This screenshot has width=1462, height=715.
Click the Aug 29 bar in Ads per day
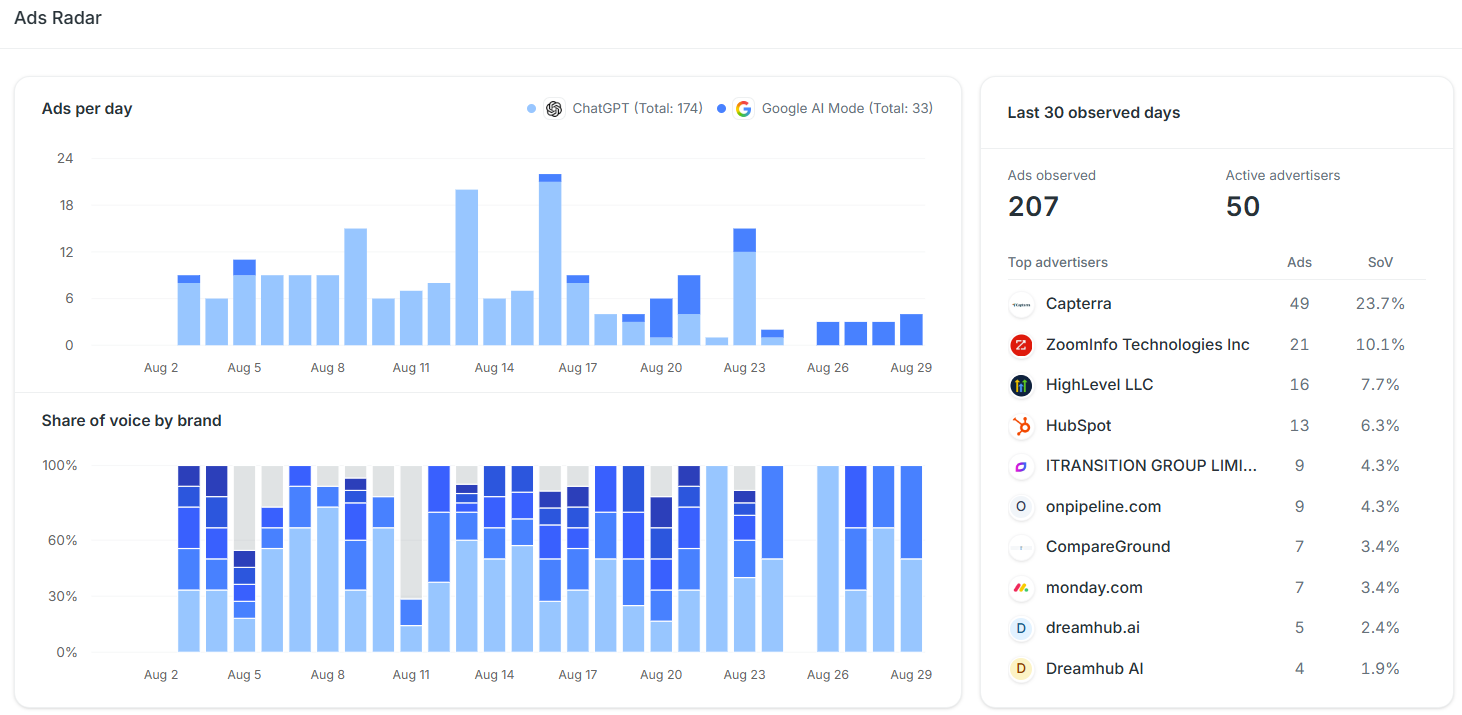(x=911, y=330)
